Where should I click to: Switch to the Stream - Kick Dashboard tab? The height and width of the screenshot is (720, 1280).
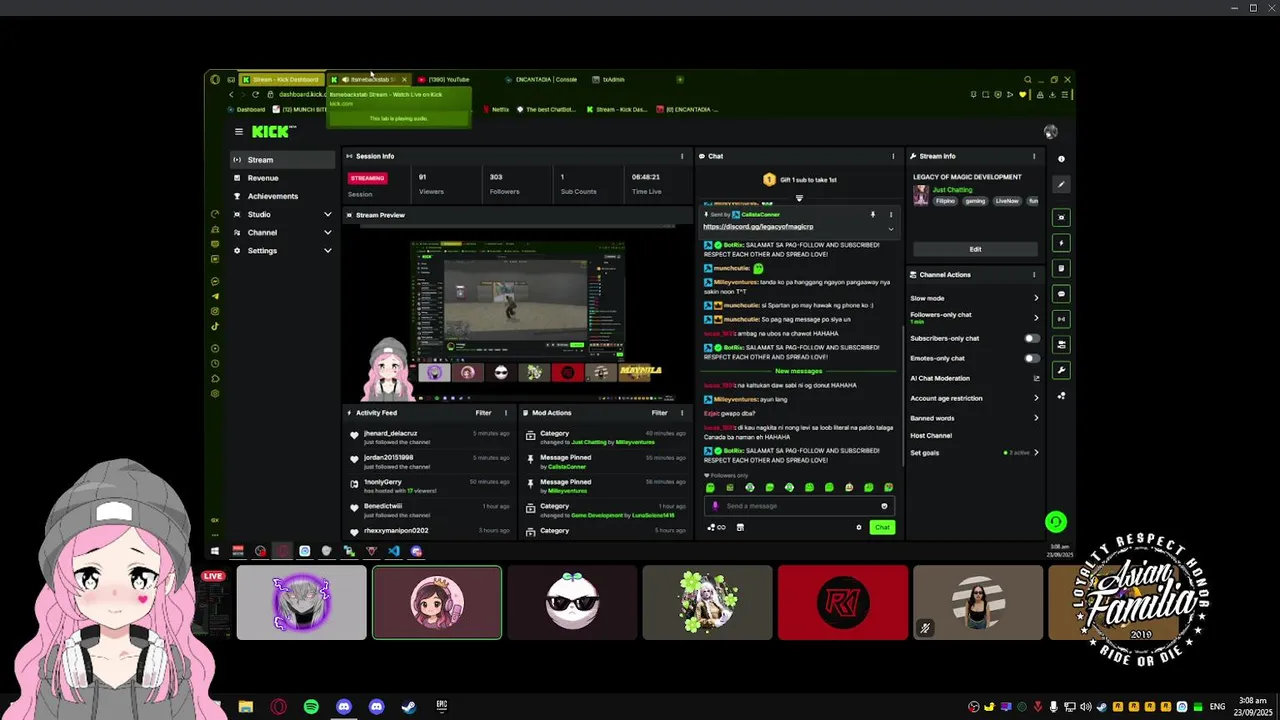[283, 79]
